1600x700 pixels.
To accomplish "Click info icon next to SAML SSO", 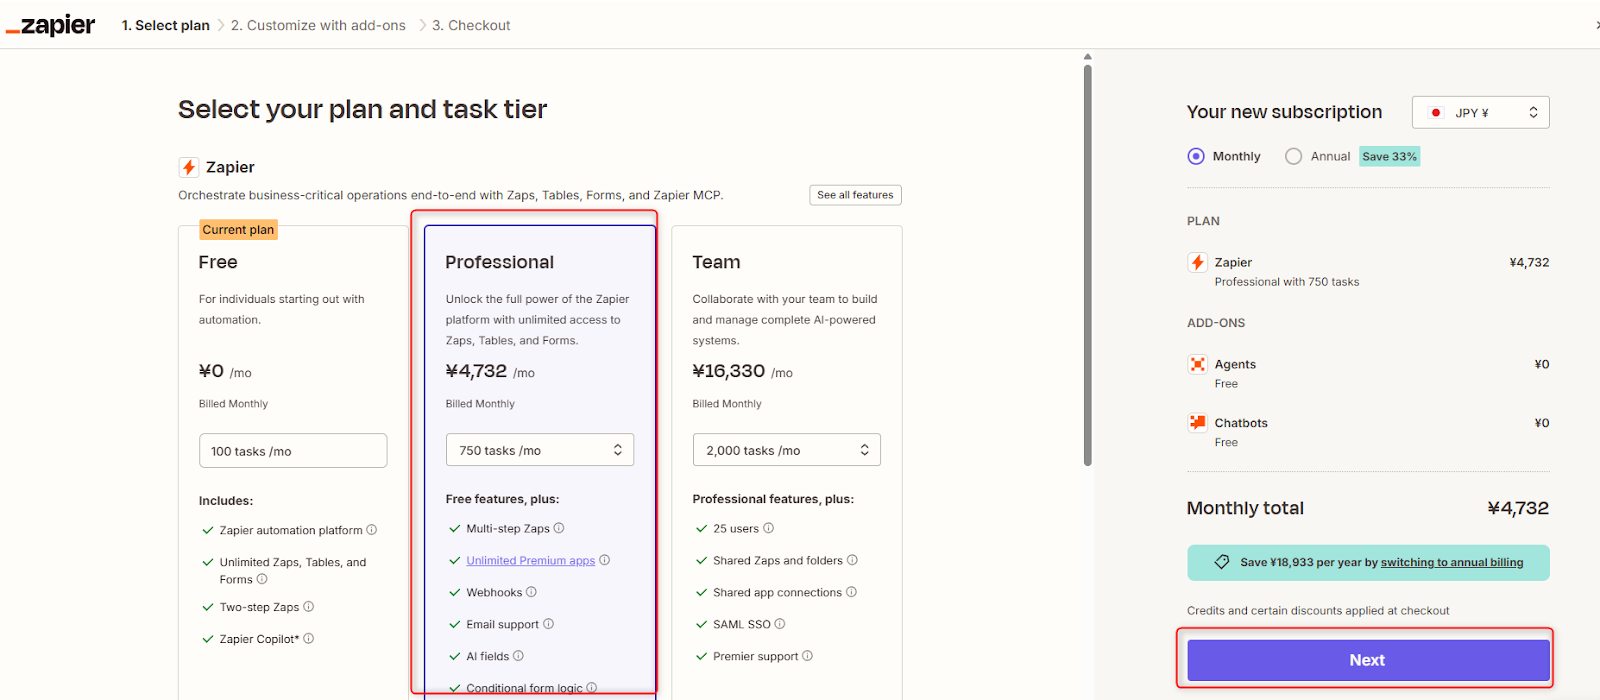I will click(780, 624).
